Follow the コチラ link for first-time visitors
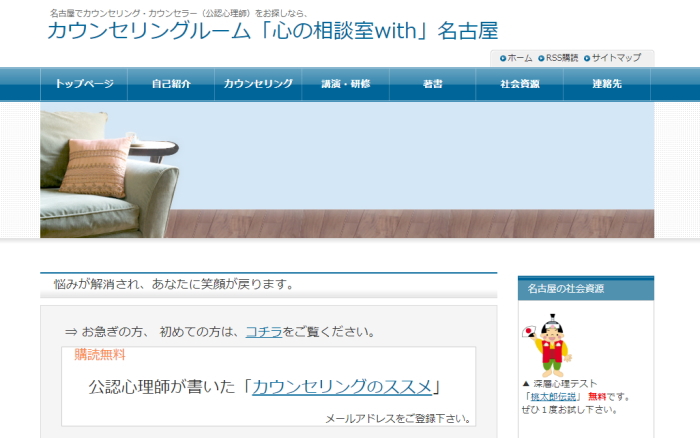The image size is (700, 438). [264, 332]
